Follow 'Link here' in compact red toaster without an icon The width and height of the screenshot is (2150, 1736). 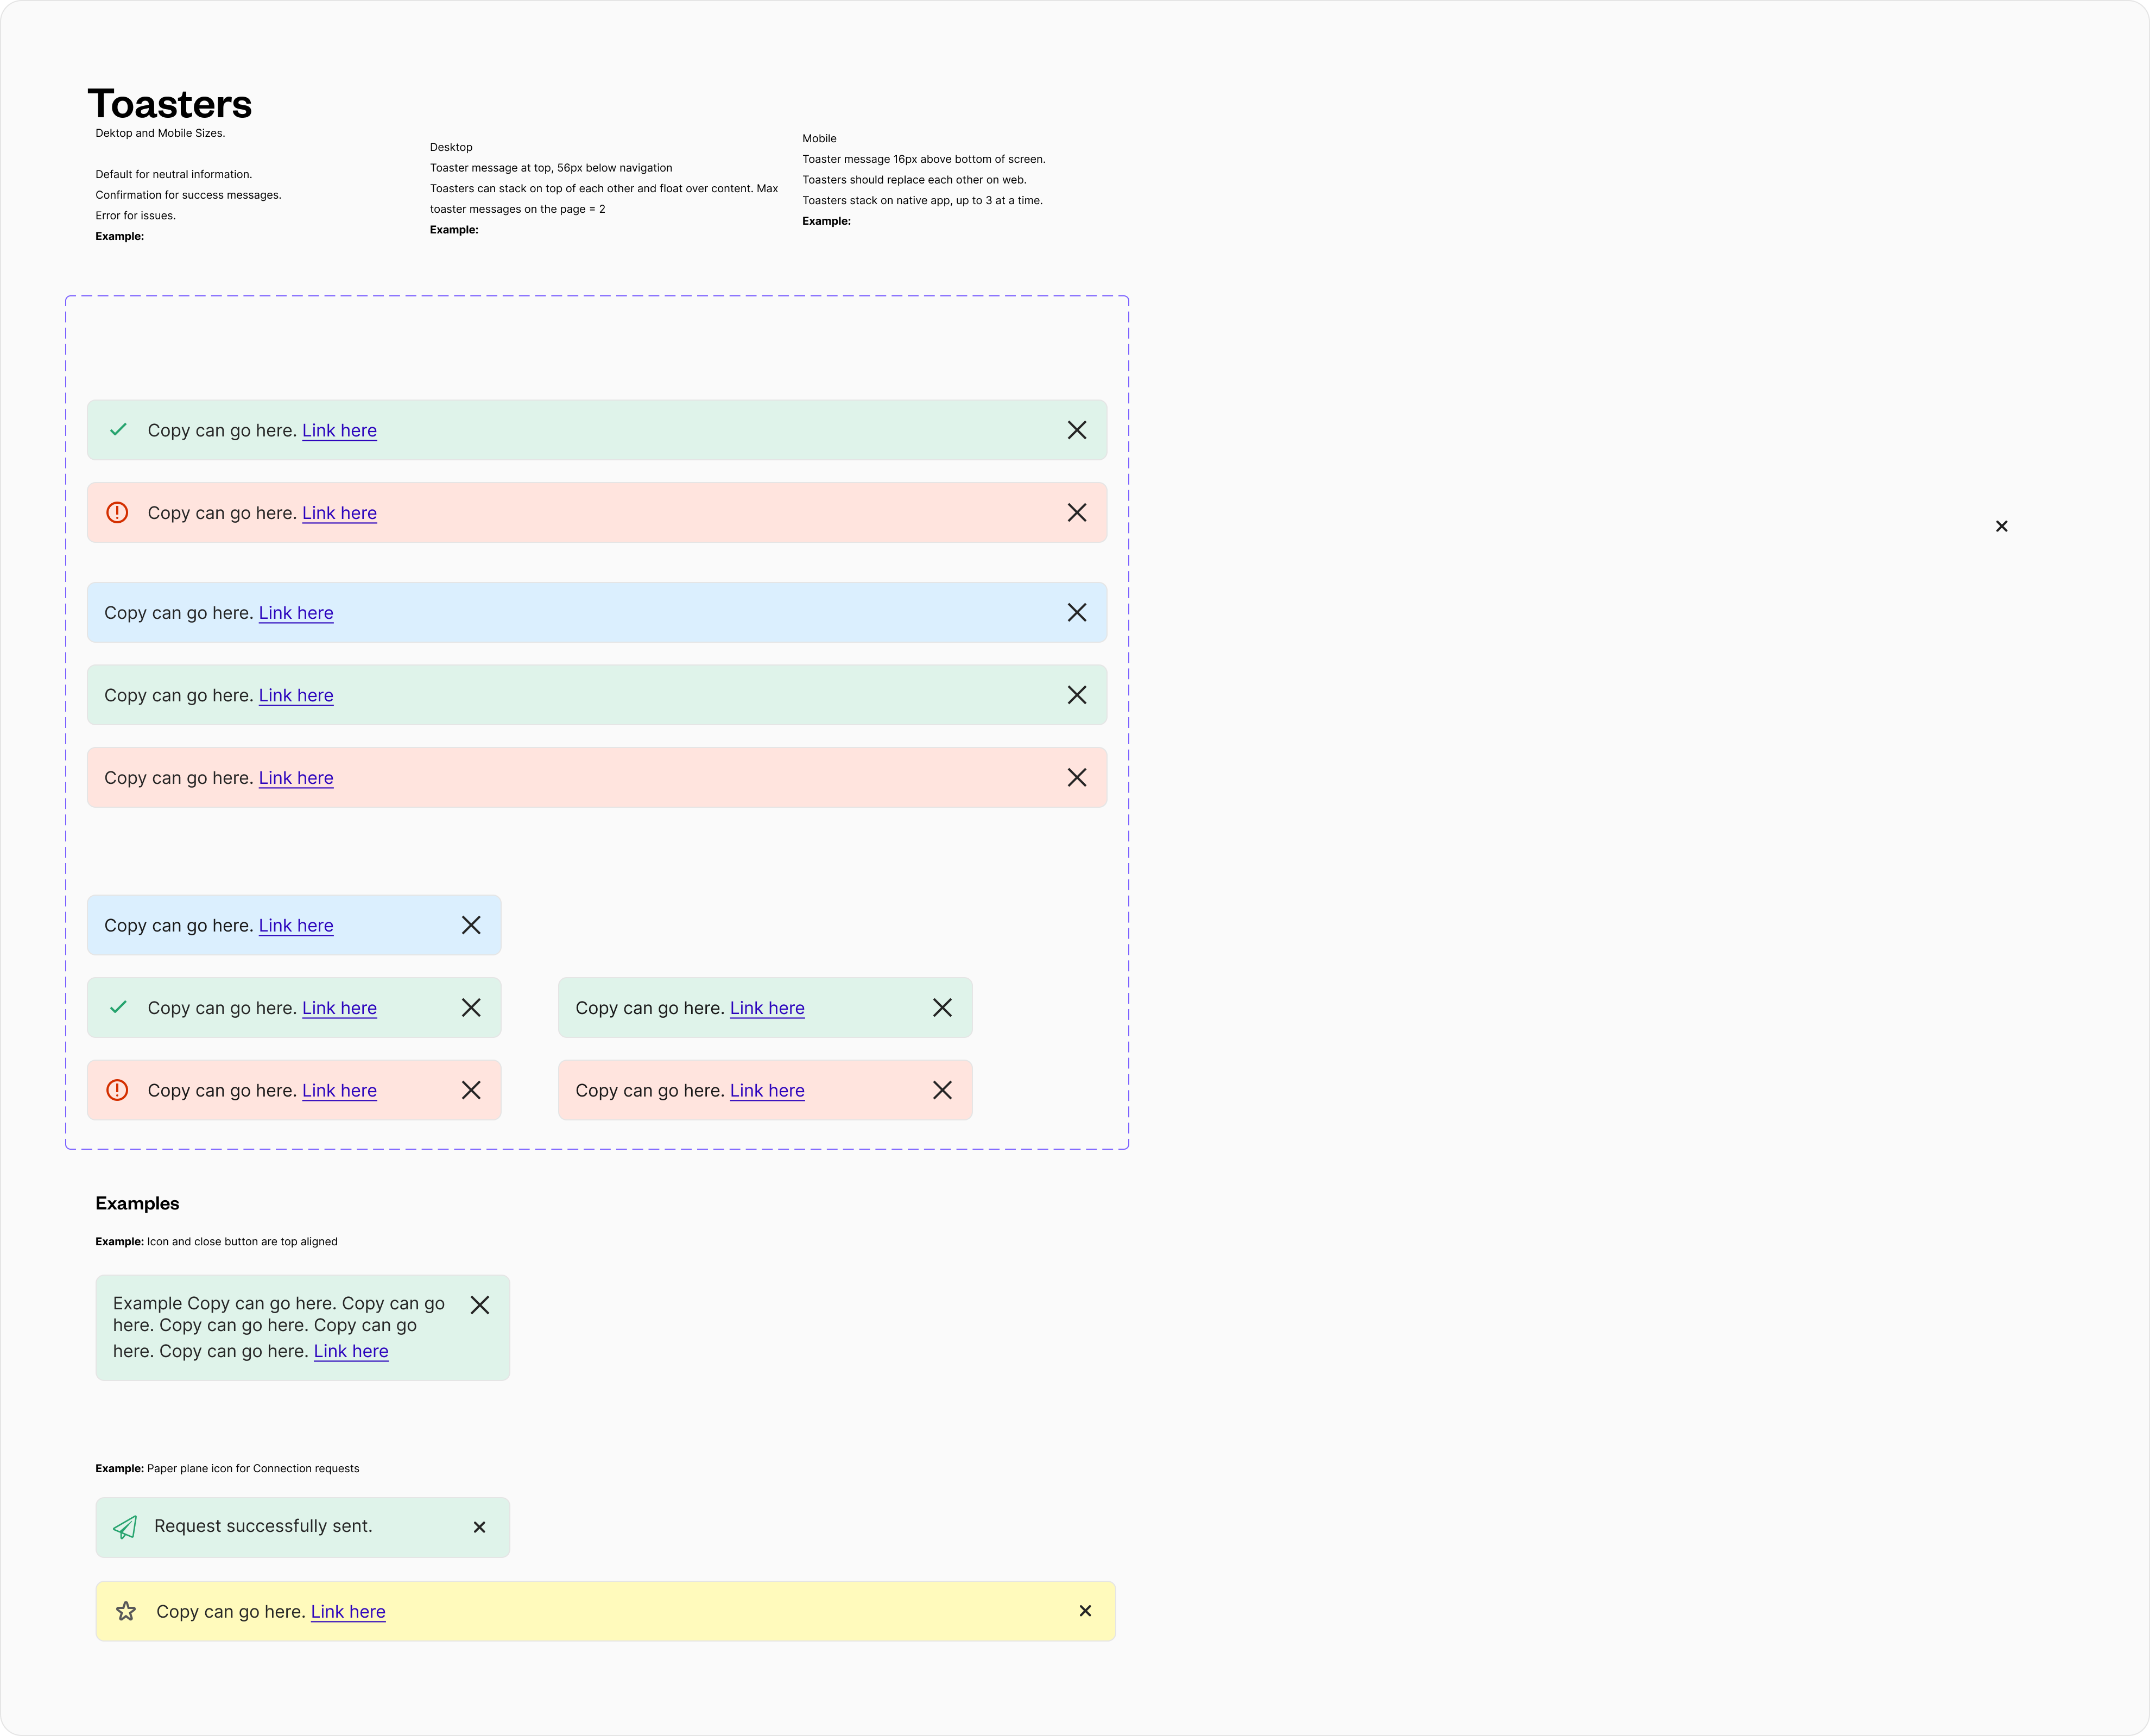767,1091
